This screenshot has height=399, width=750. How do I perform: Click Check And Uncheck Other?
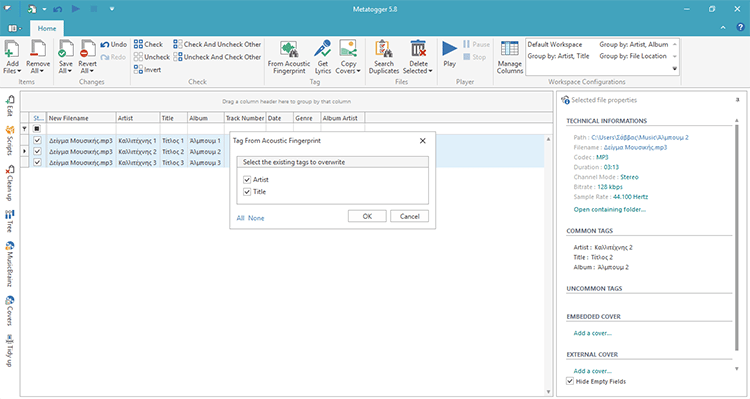(217, 44)
